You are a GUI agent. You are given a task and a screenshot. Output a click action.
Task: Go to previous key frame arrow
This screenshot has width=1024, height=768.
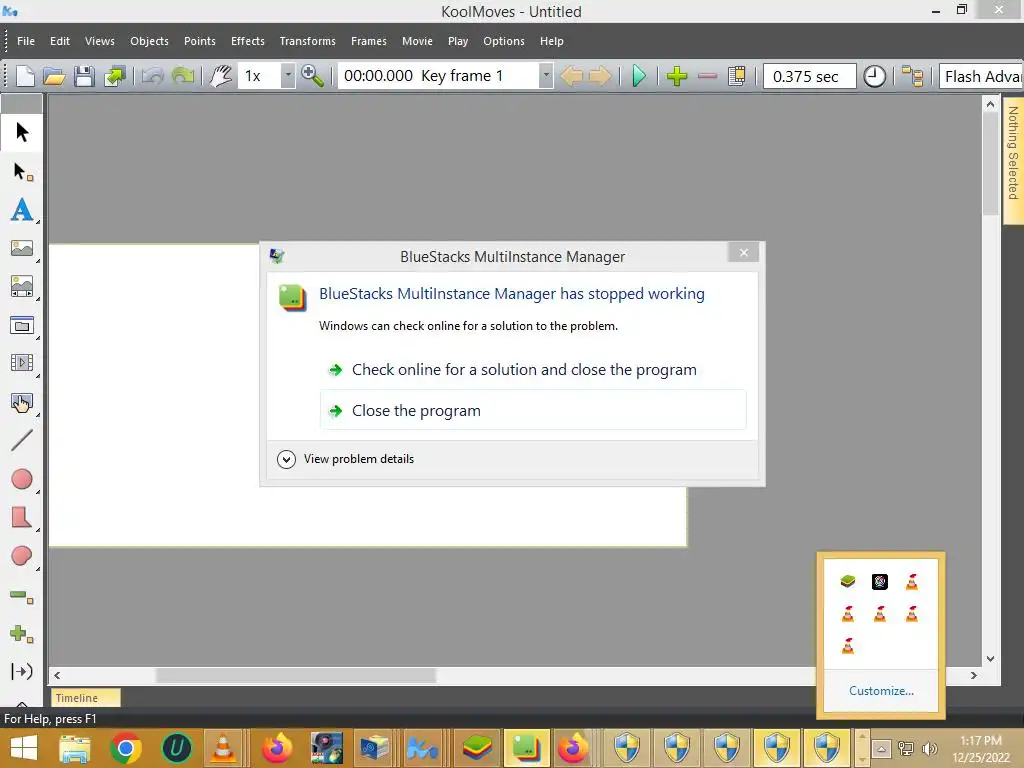click(571, 76)
